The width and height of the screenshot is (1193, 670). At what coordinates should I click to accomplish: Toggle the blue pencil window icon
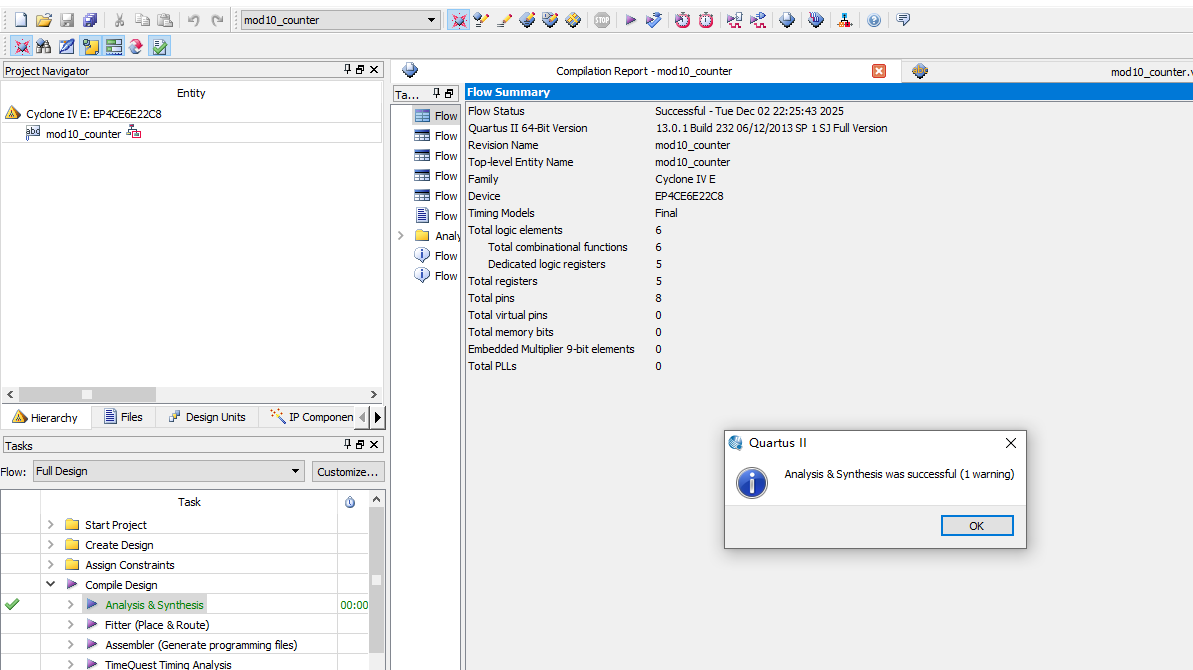click(x=67, y=46)
